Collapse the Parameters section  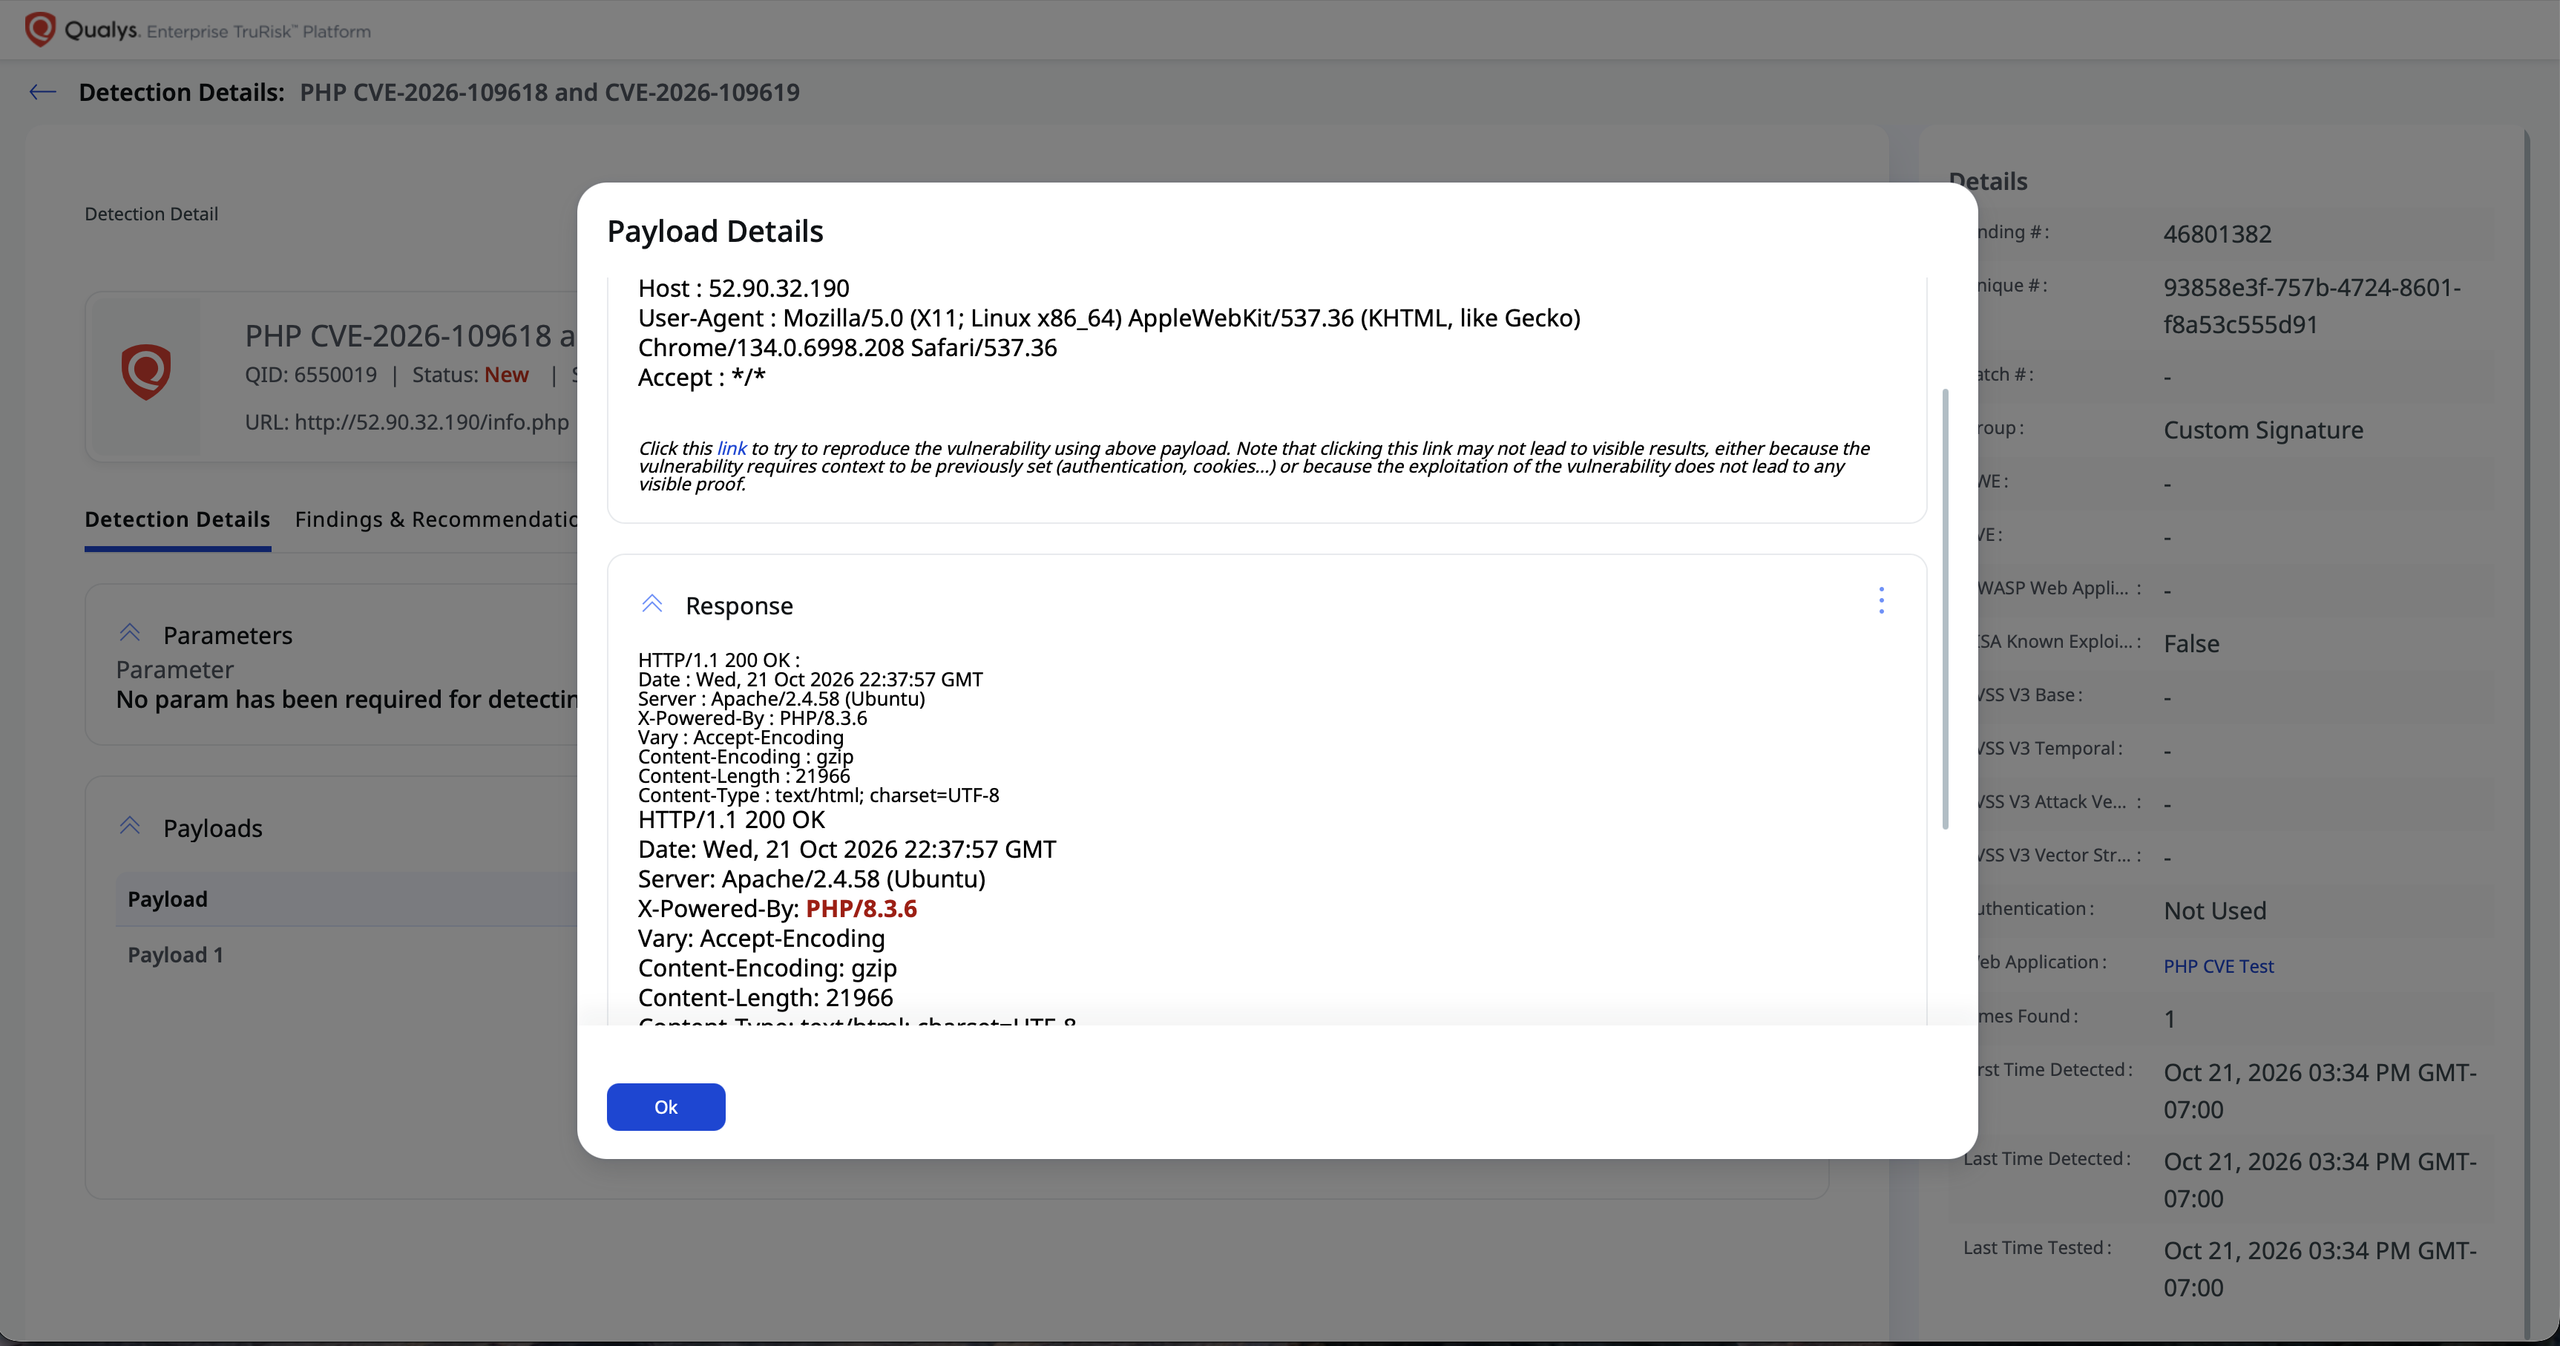(130, 633)
